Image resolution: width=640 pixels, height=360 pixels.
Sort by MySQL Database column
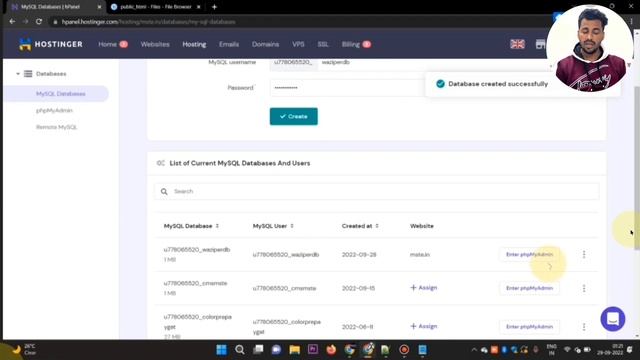(x=191, y=226)
